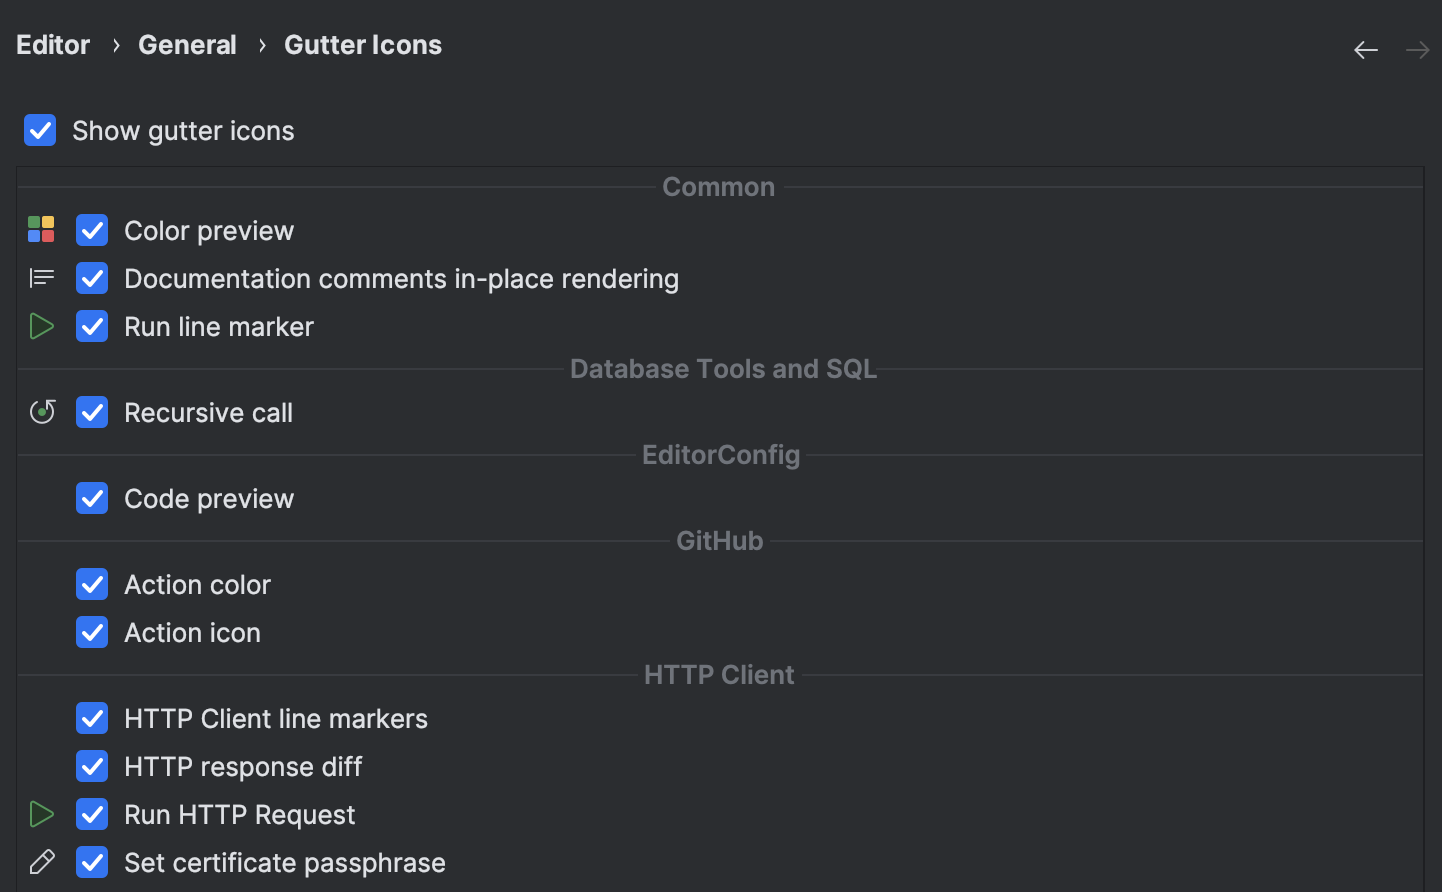Click the green Run line marker icon
1442x892 pixels.
41,325
